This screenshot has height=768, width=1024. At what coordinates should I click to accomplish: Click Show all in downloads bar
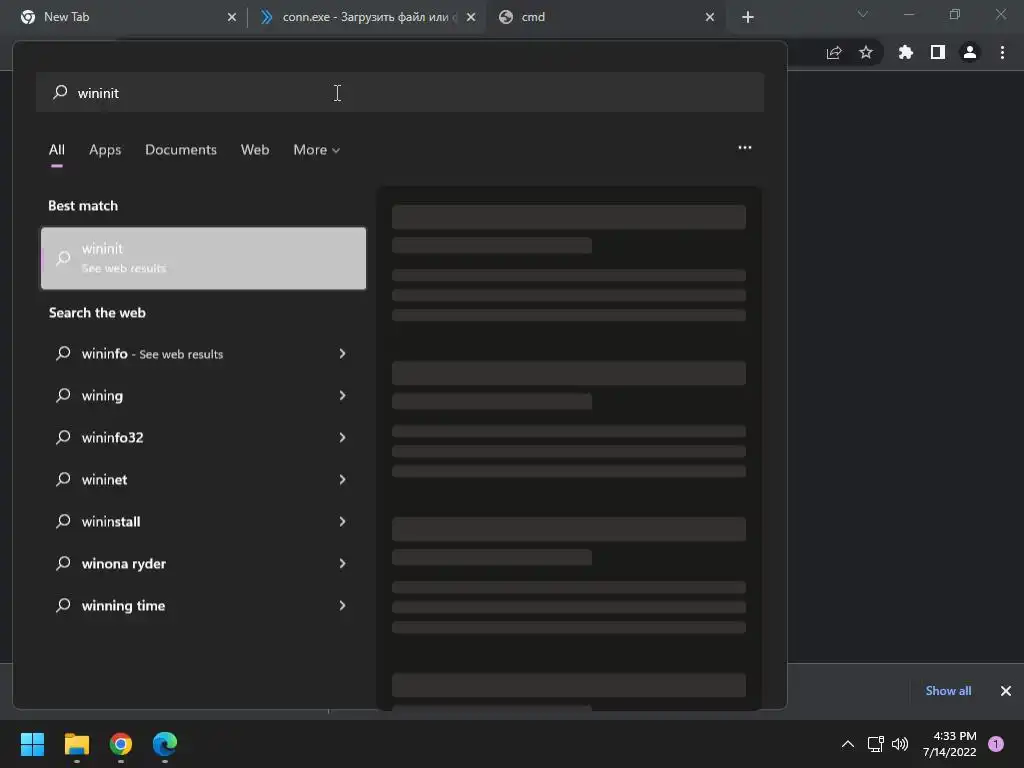(948, 690)
